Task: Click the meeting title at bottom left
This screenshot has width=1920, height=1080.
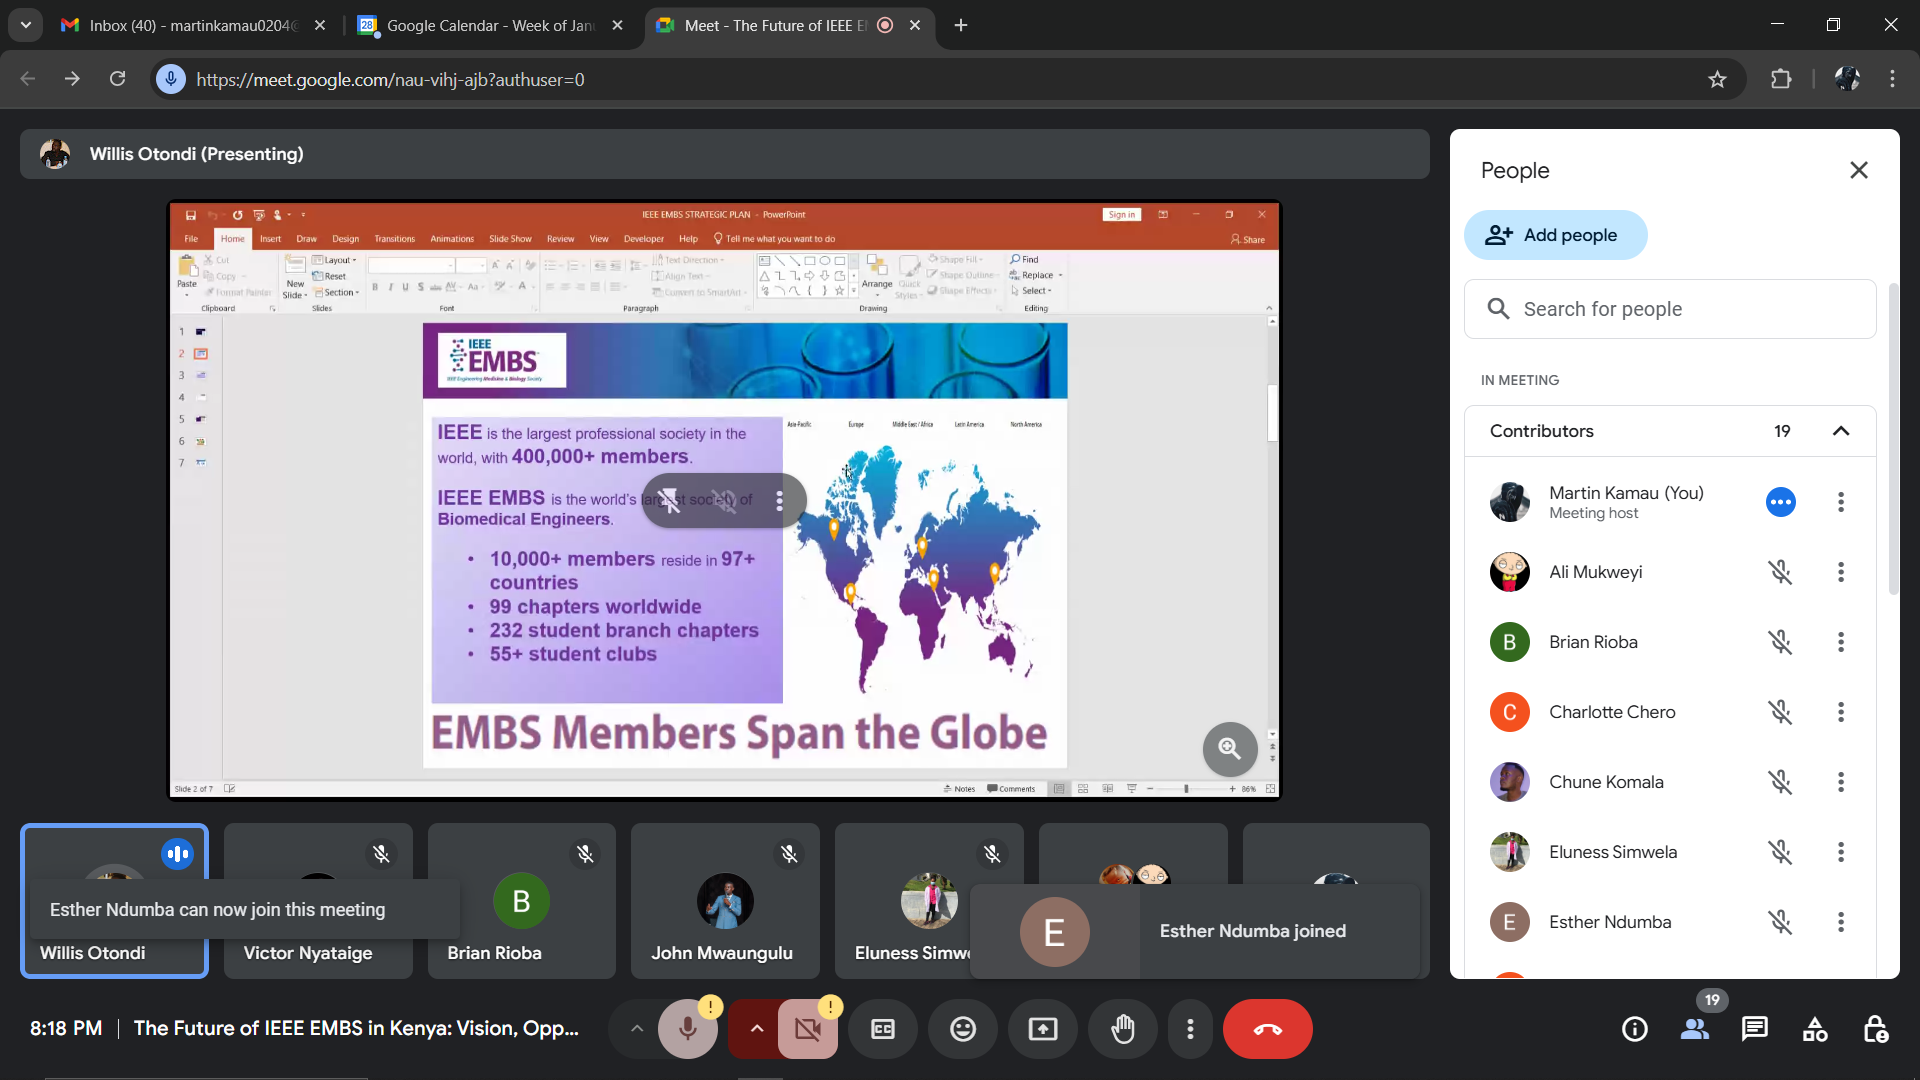Action: pos(356,1028)
